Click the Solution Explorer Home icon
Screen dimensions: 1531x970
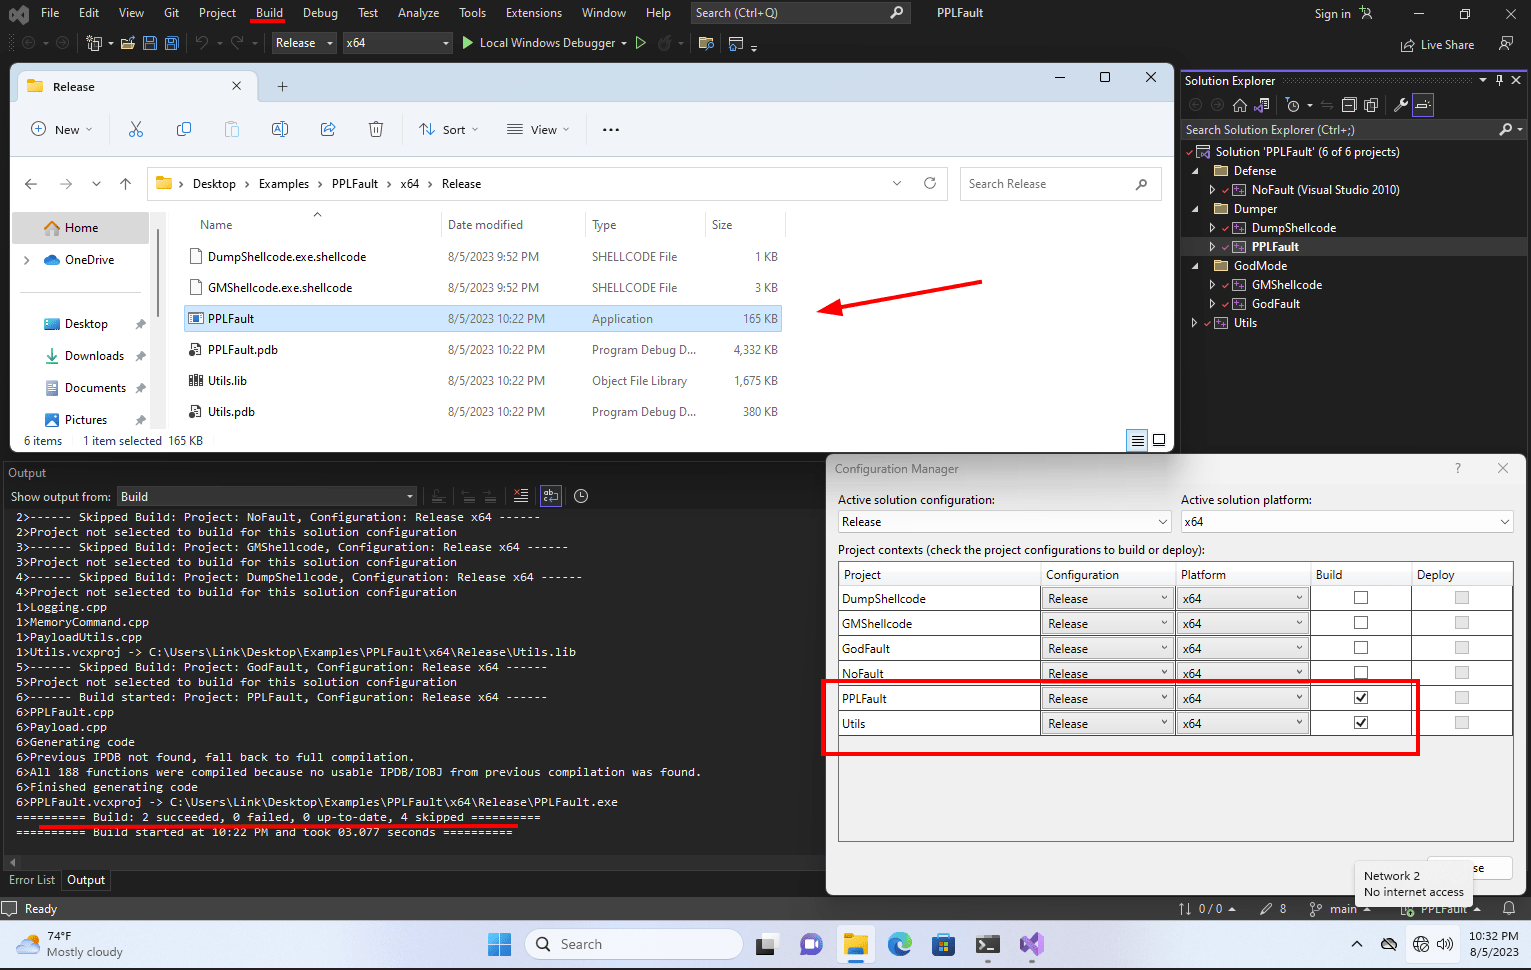(x=1240, y=105)
